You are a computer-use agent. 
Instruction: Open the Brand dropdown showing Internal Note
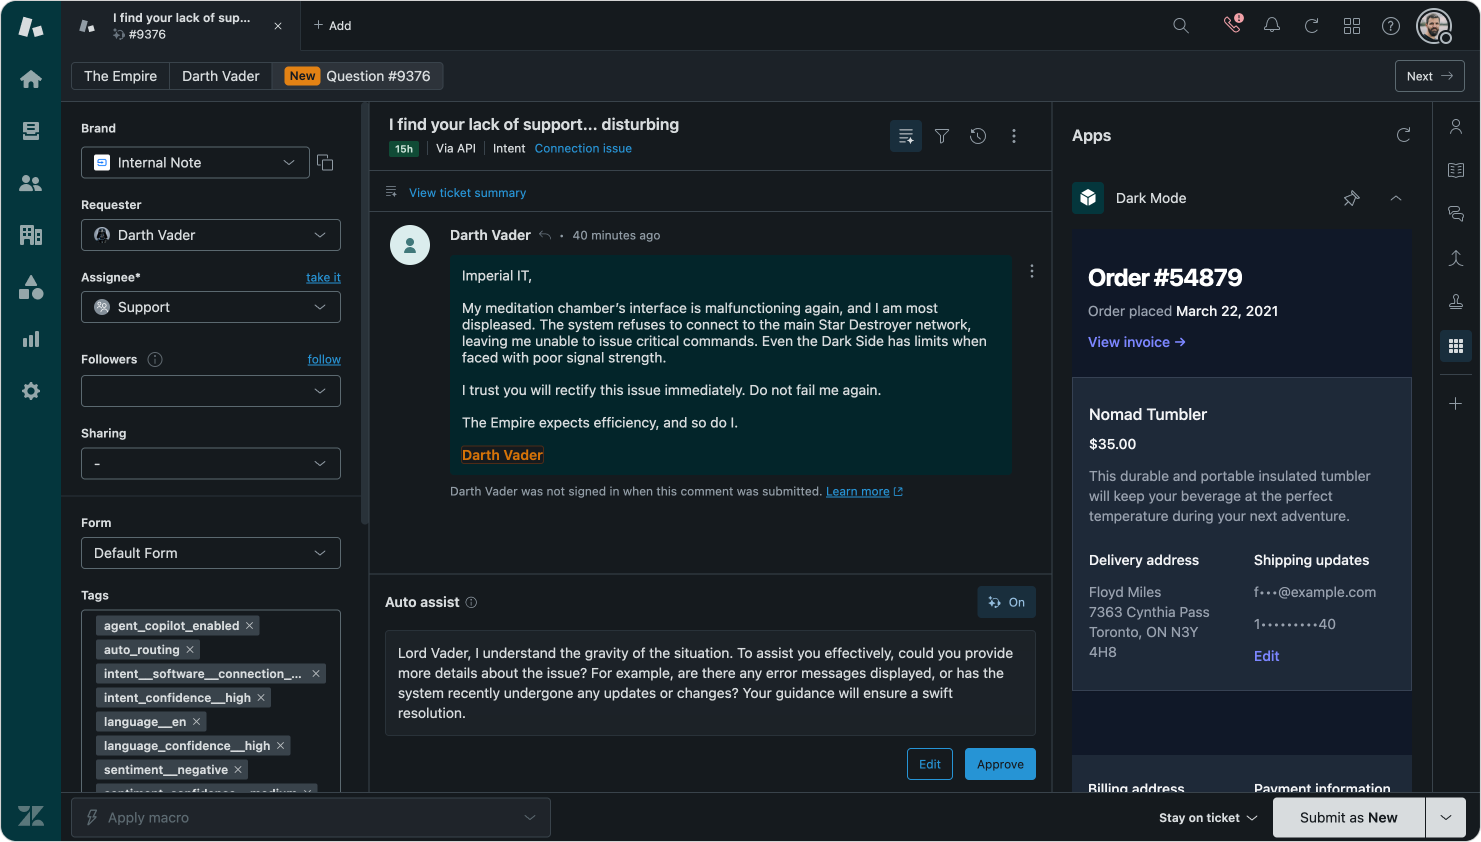[x=195, y=162]
